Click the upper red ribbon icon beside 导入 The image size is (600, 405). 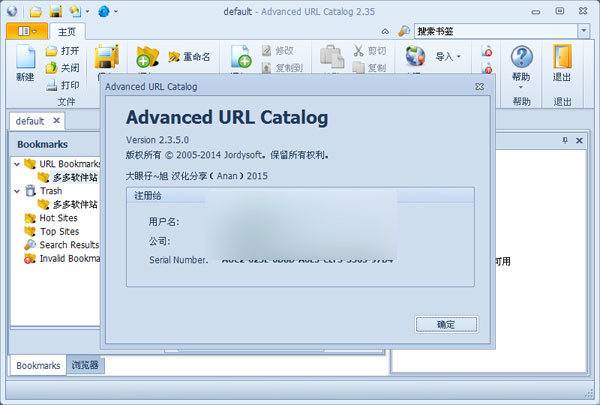tap(488, 51)
